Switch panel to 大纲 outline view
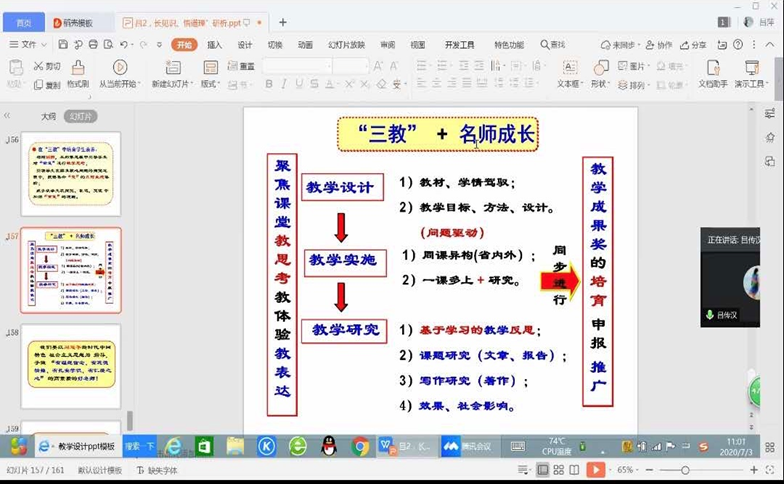Image resolution: width=784 pixels, height=484 pixels. pos(48,116)
